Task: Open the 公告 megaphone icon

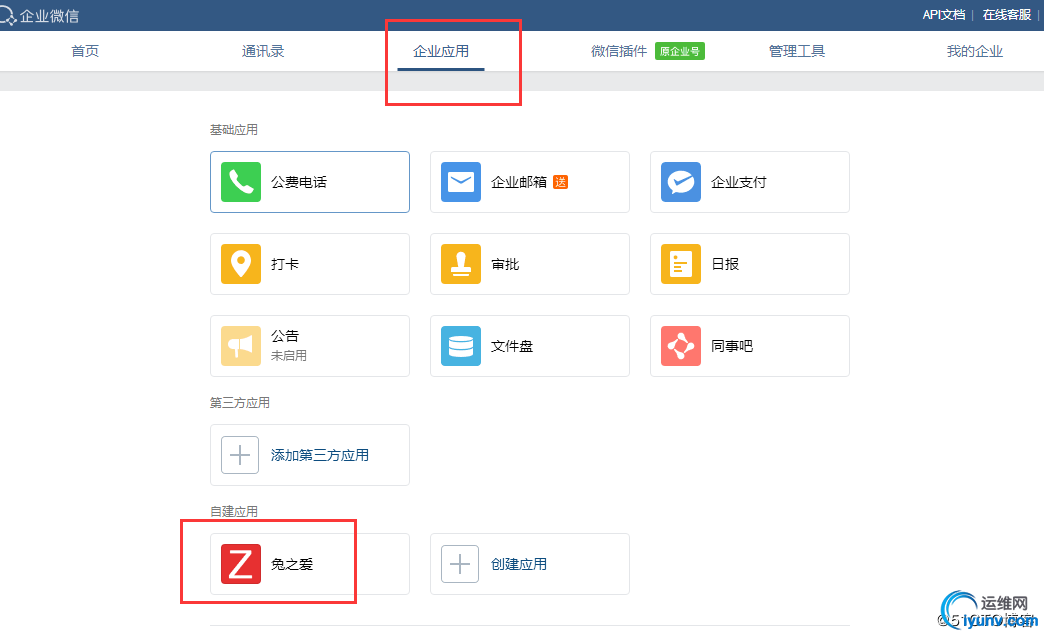Action: 241,346
